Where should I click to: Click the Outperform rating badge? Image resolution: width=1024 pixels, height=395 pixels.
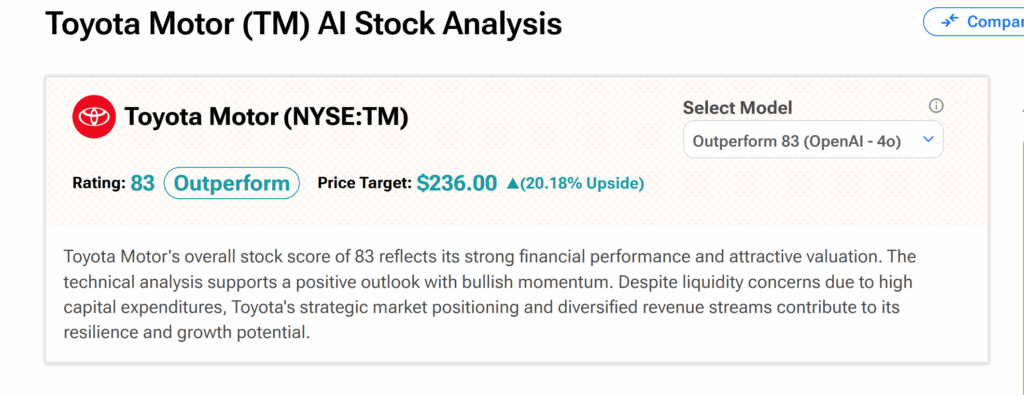coord(231,183)
